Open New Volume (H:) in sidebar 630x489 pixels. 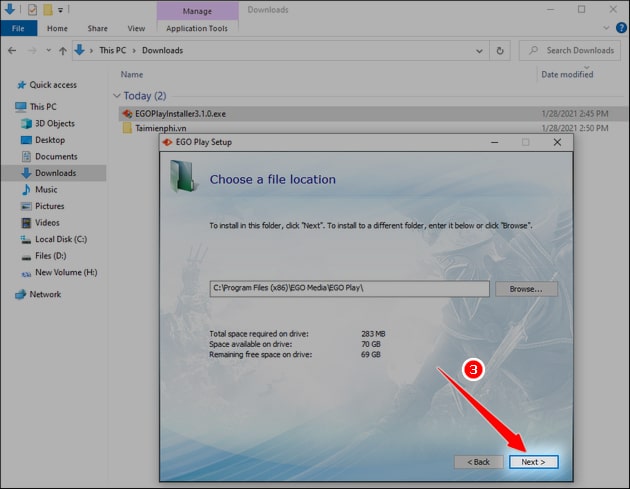pyautogui.click(x=66, y=272)
